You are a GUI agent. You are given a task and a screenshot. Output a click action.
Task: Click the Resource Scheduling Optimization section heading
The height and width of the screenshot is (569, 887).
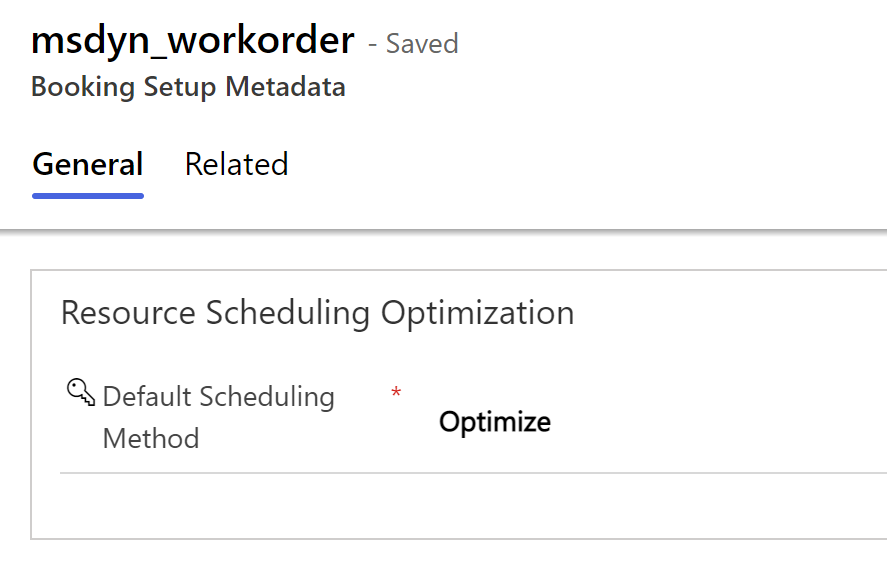click(x=317, y=312)
